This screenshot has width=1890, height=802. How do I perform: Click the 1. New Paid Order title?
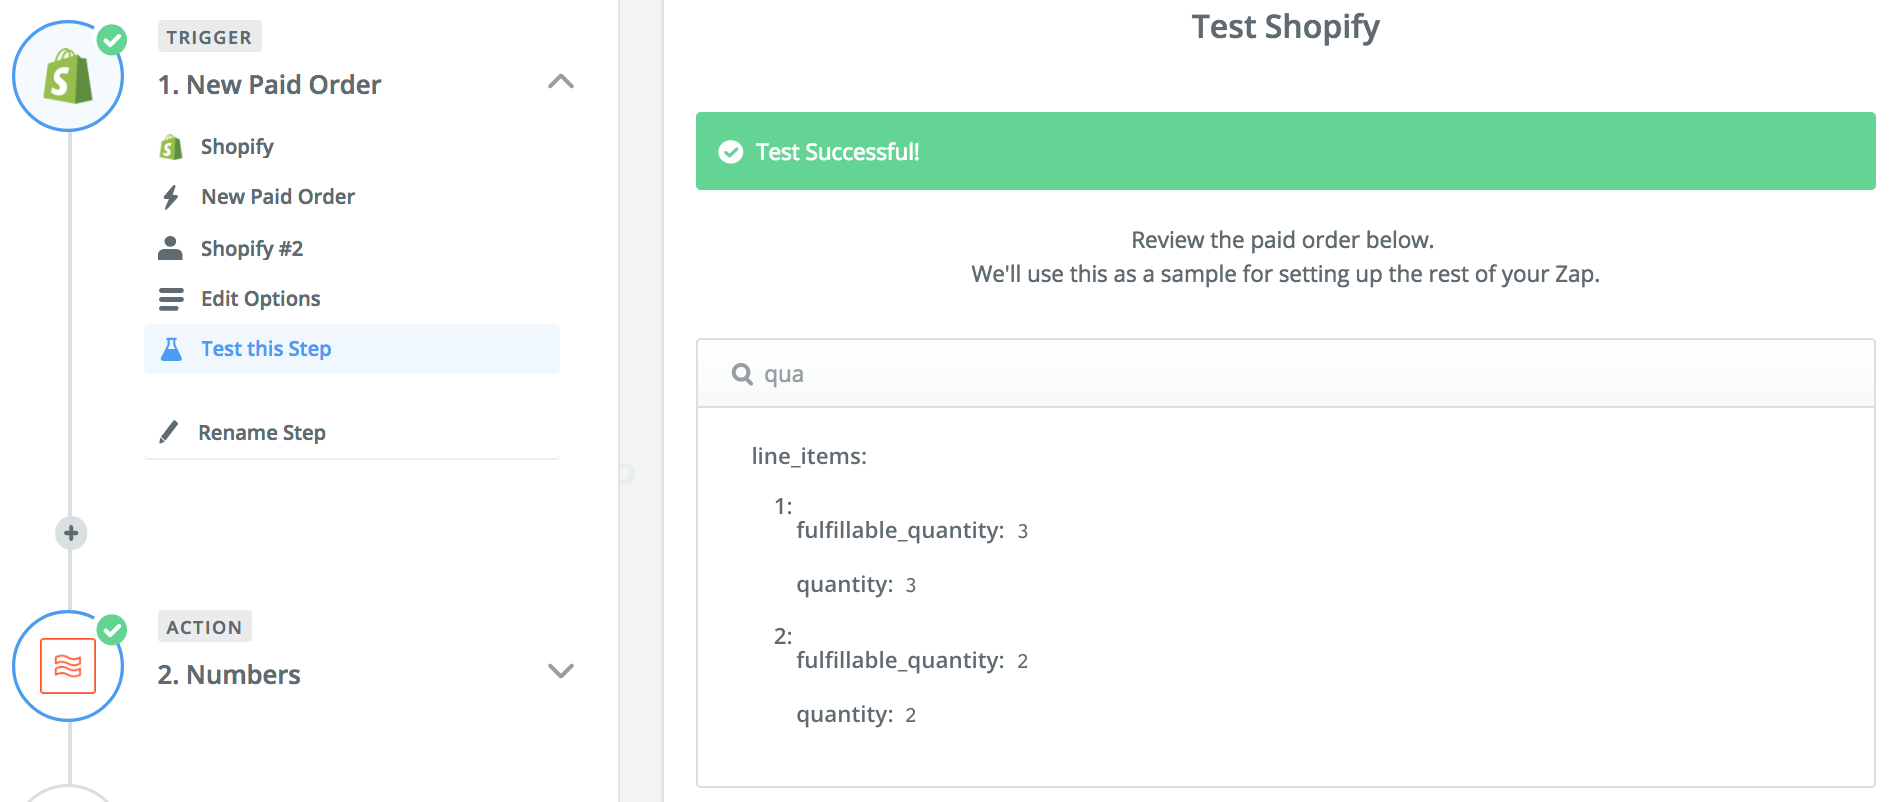click(x=269, y=85)
